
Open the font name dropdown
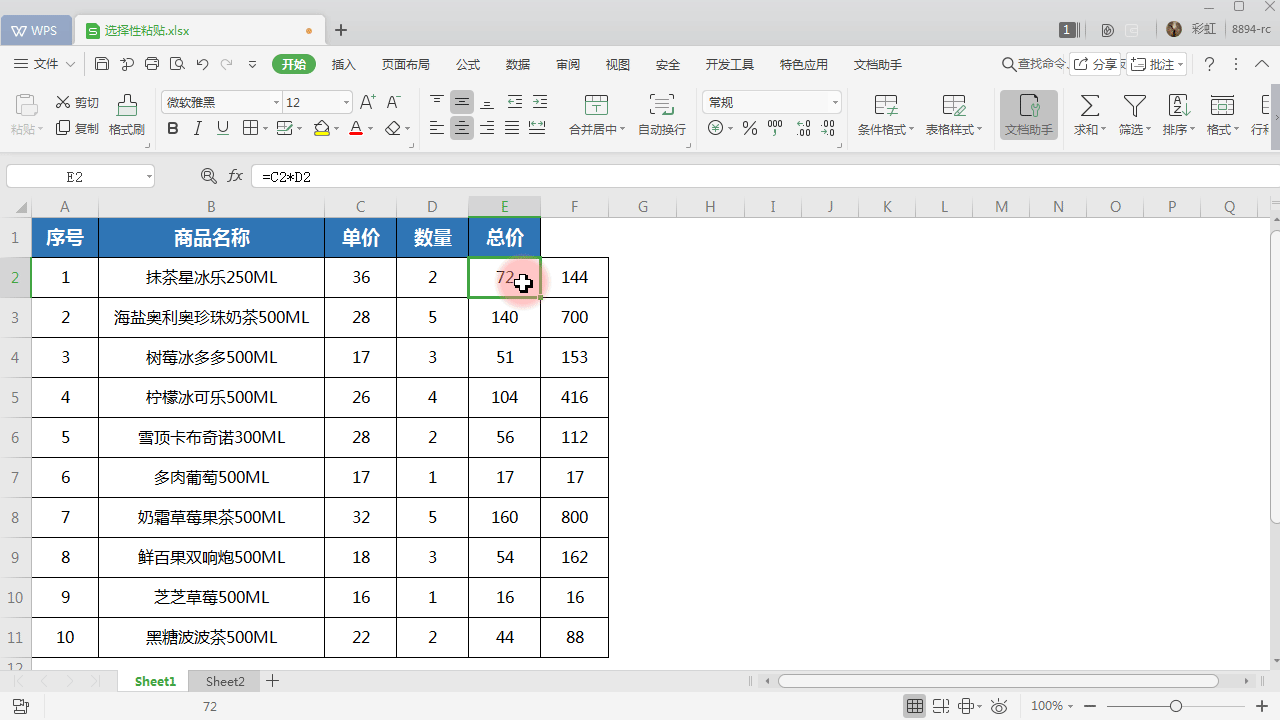[276, 101]
